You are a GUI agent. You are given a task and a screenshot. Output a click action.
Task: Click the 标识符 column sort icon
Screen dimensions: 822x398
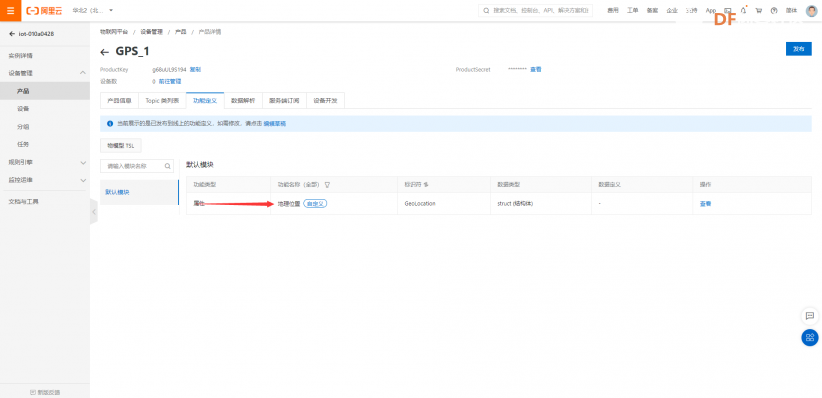pyautogui.click(x=426, y=185)
